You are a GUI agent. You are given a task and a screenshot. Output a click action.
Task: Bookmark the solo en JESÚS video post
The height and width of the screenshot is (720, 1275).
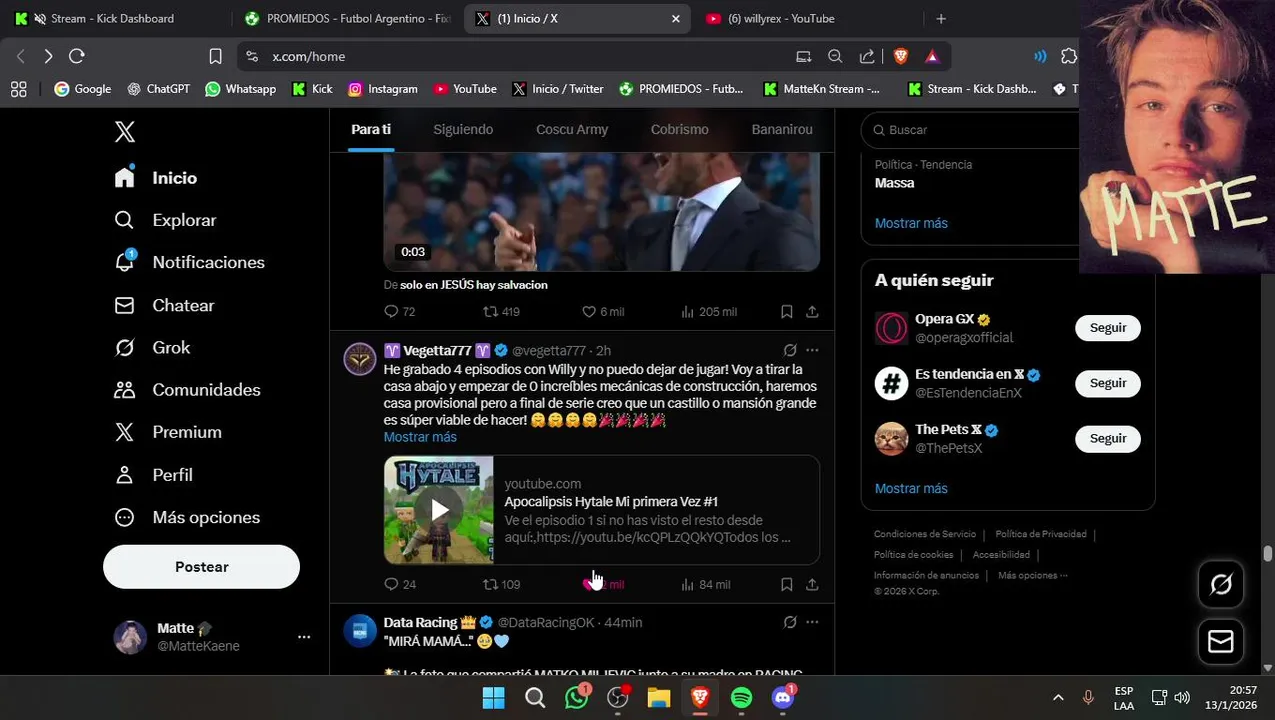[787, 312]
